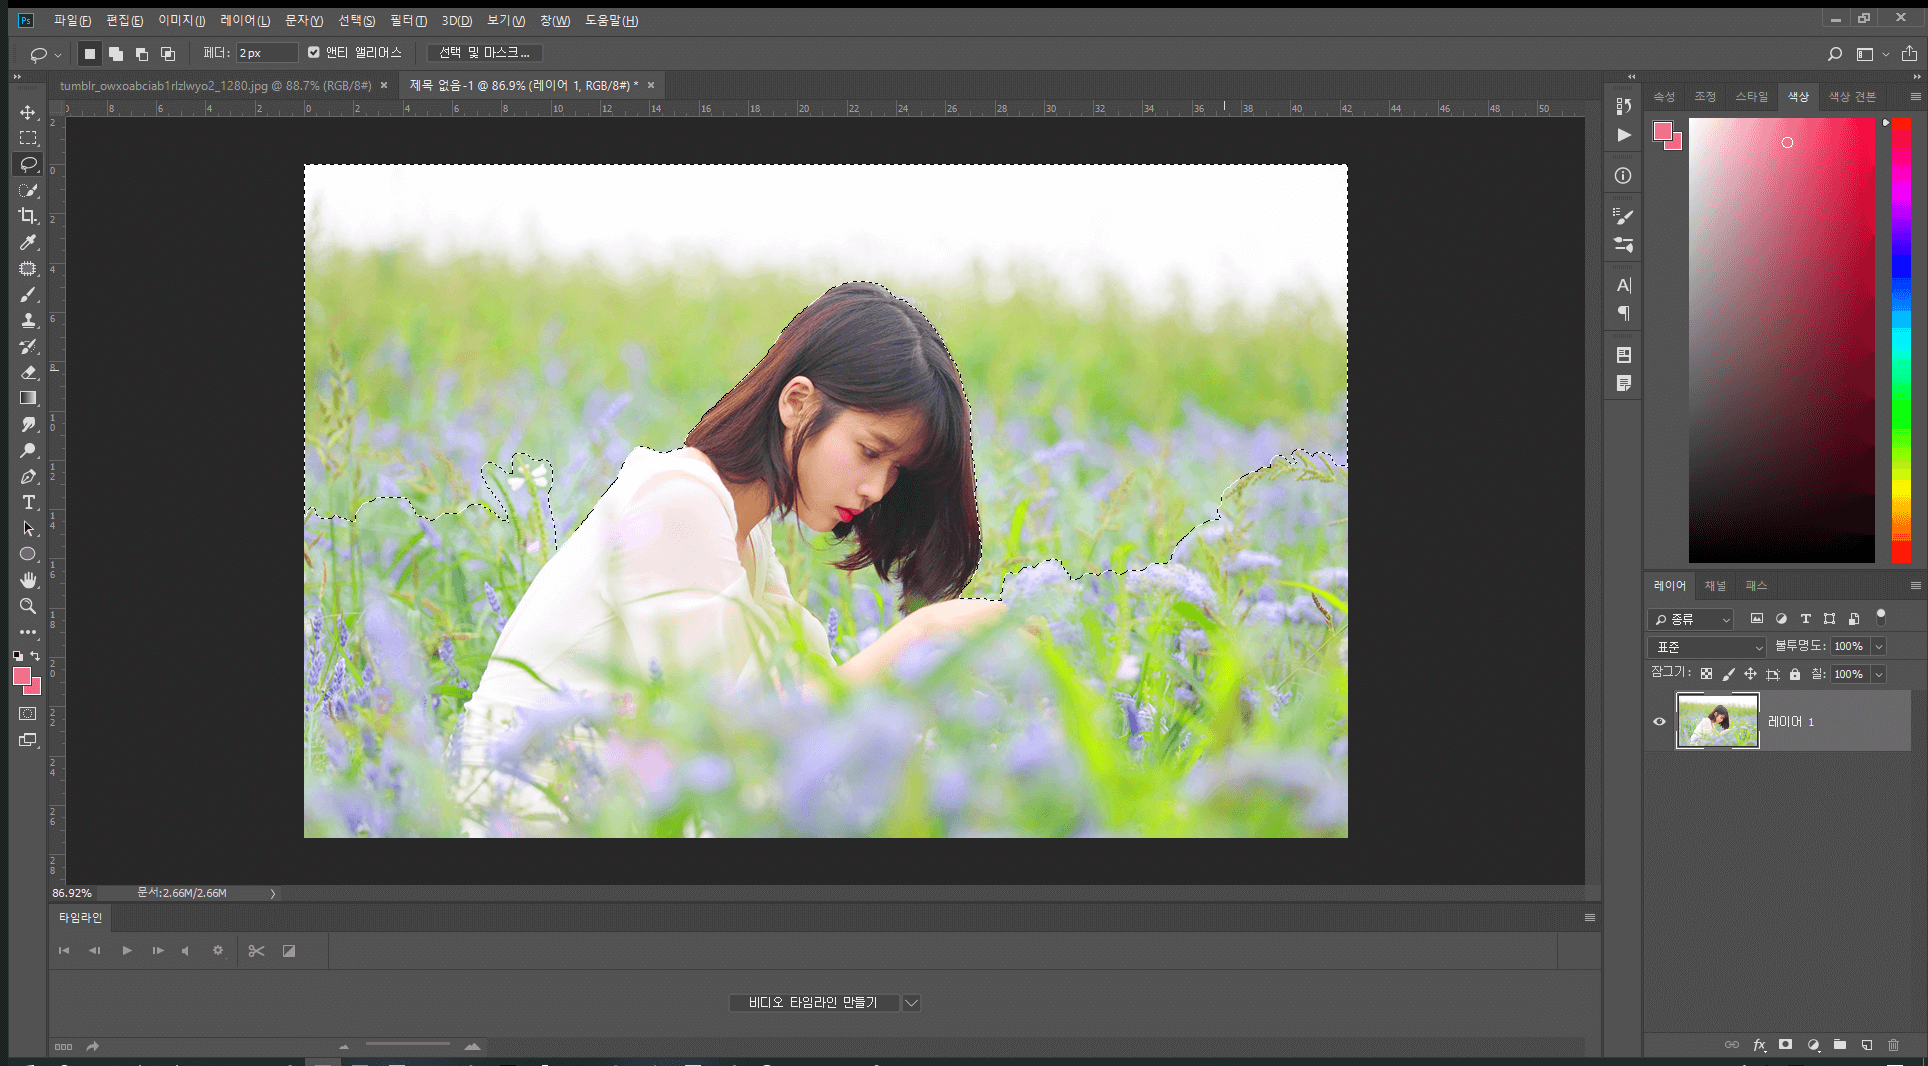Click the foreground color swatch in toolbar
Viewport: 1928px width, 1066px height.
pos(21,676)
